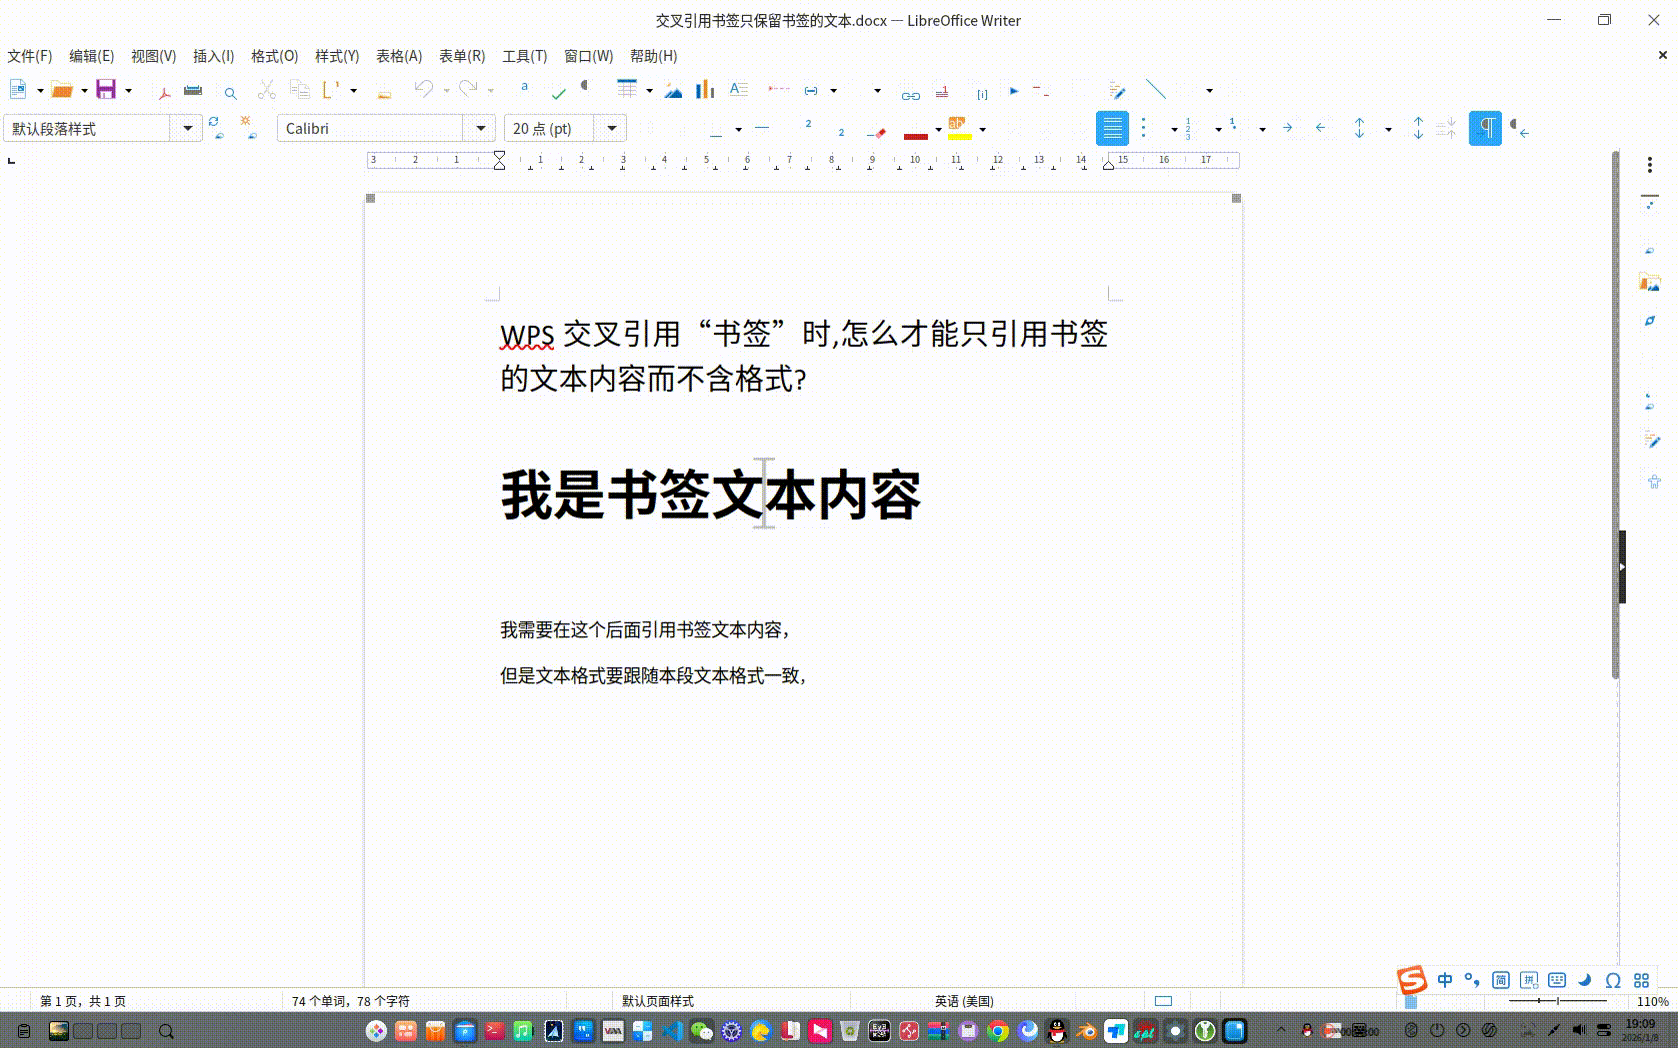The height and width of the screenshot is (1048, 1678).
Task: Switch the Sogou input method 中 toggle
Action: [x=1444, y=980]
